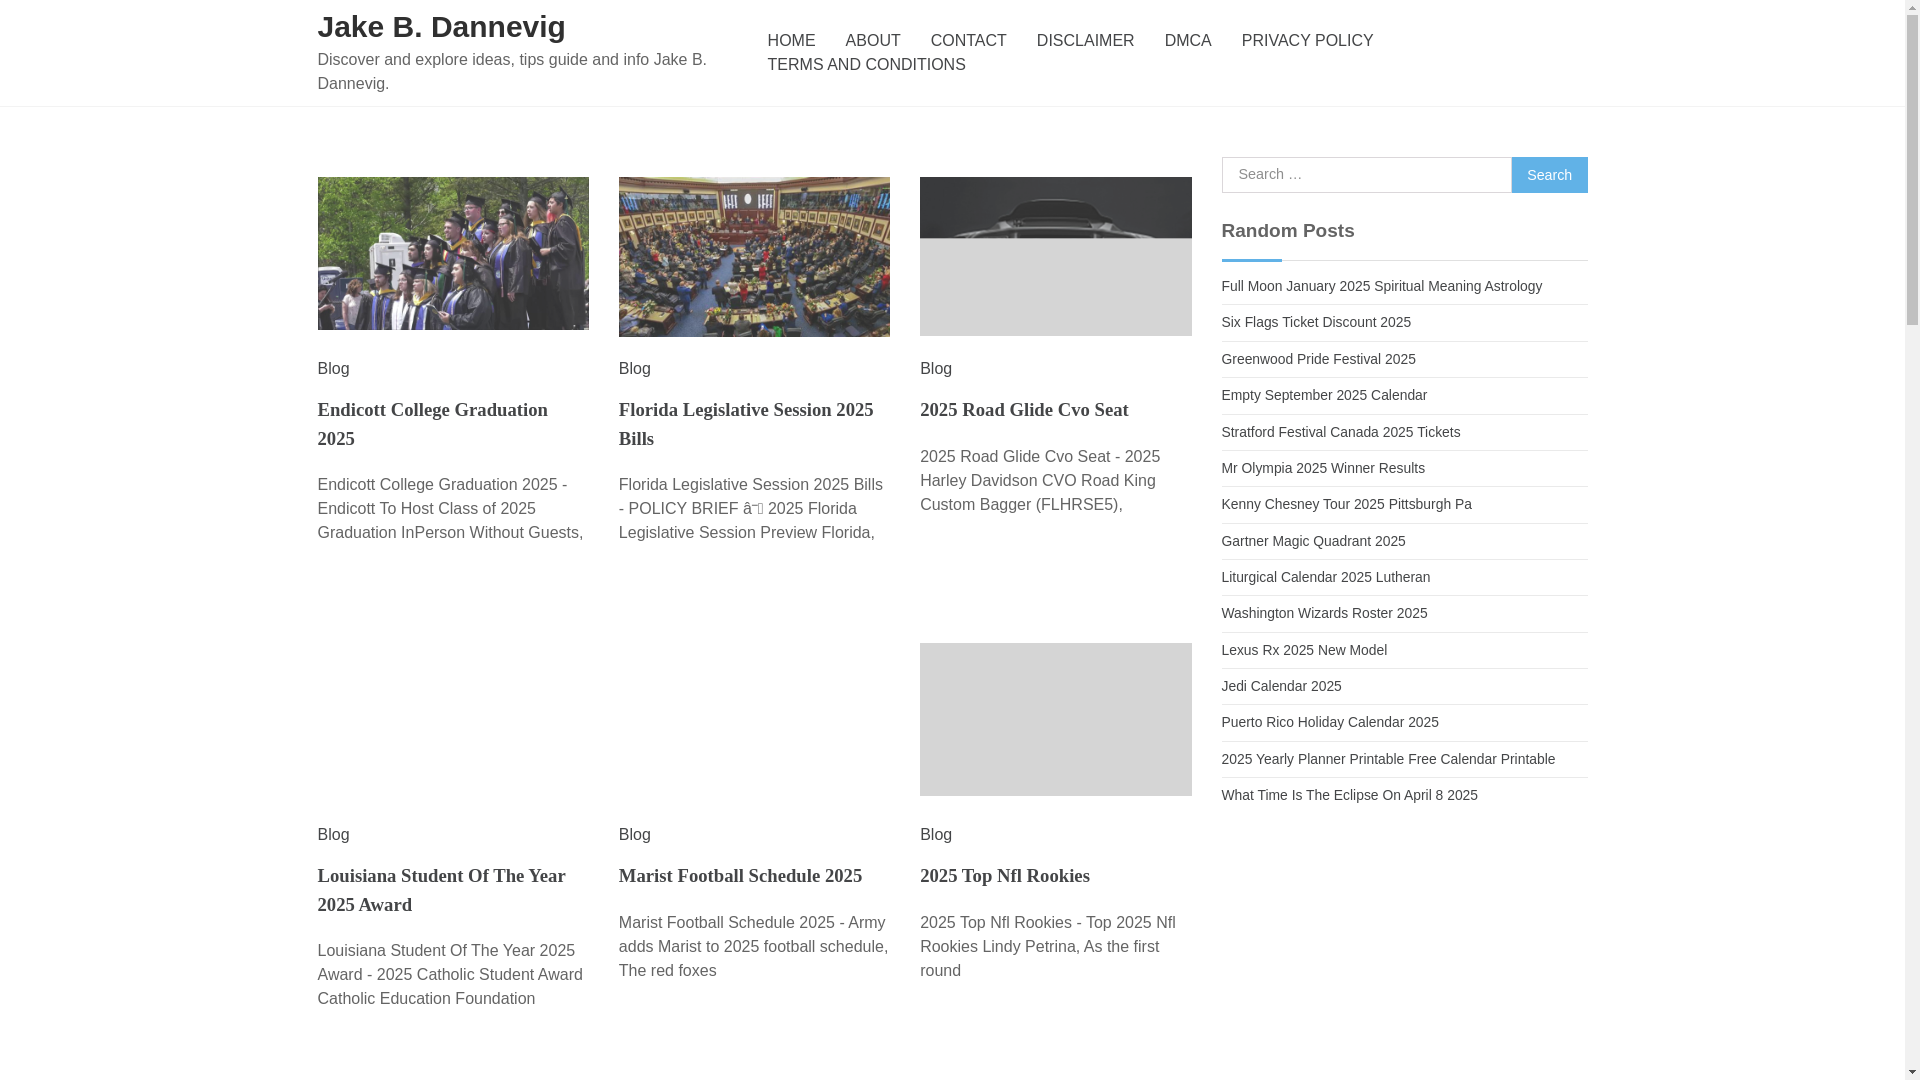
Task: Open the Florida Legislative Session thumbnail image
Action: (754, 257)
